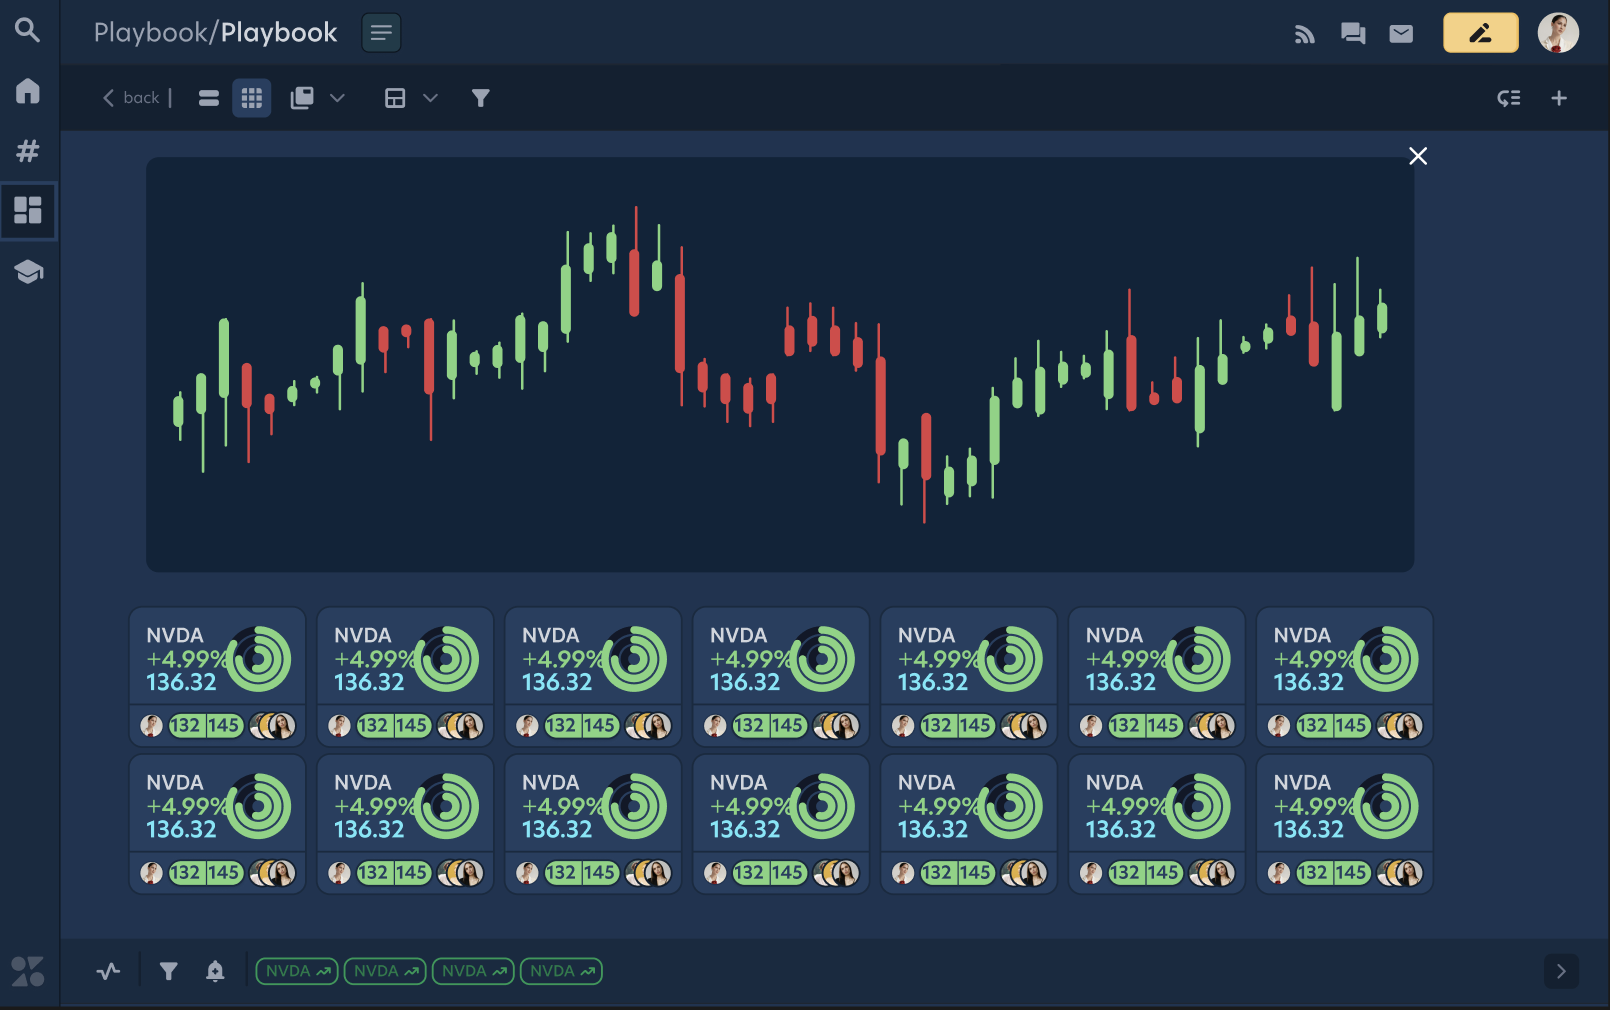
Task: Open the bell alerts icon
Action: click(x=215, y=971)
